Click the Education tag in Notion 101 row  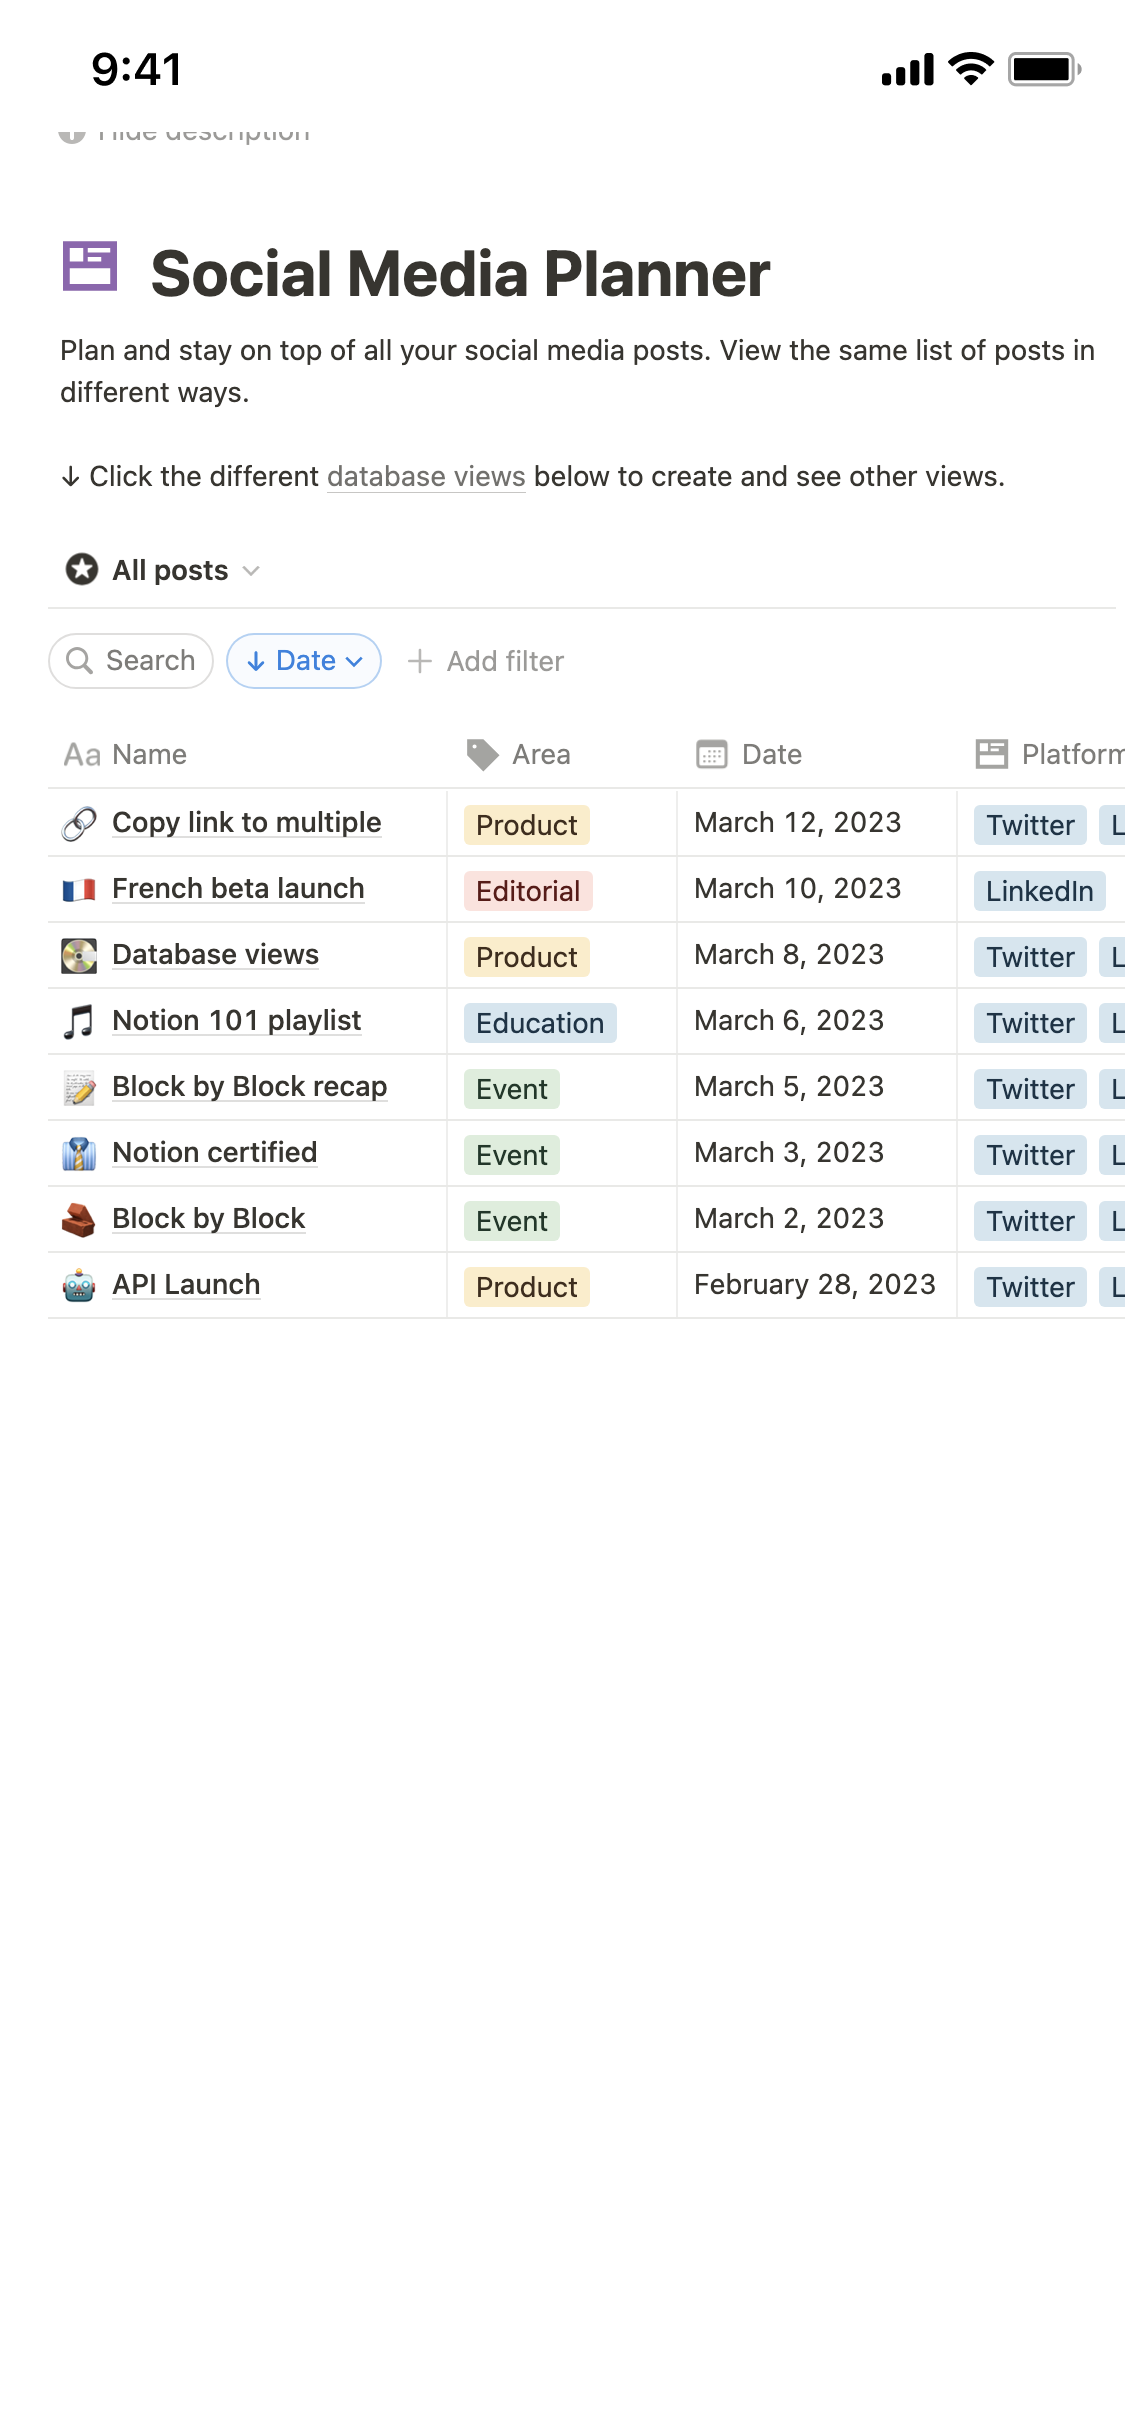tap(540, 1023)
